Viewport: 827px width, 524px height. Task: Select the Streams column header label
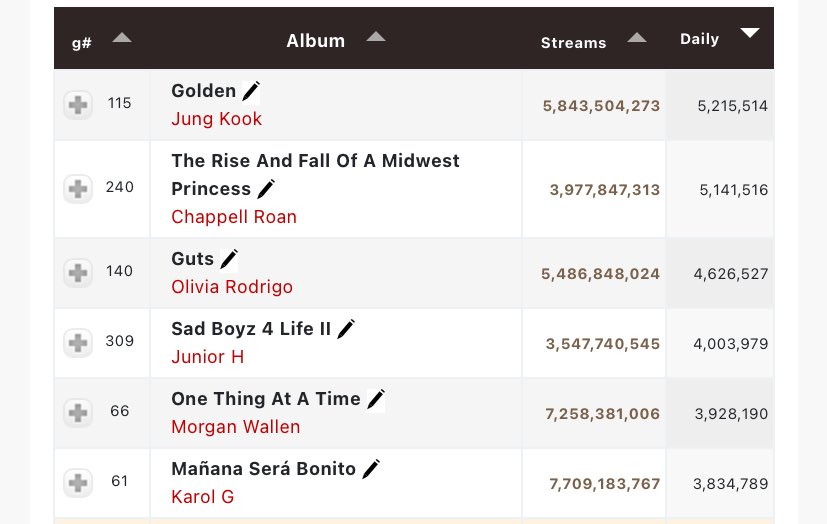(573, 43)
